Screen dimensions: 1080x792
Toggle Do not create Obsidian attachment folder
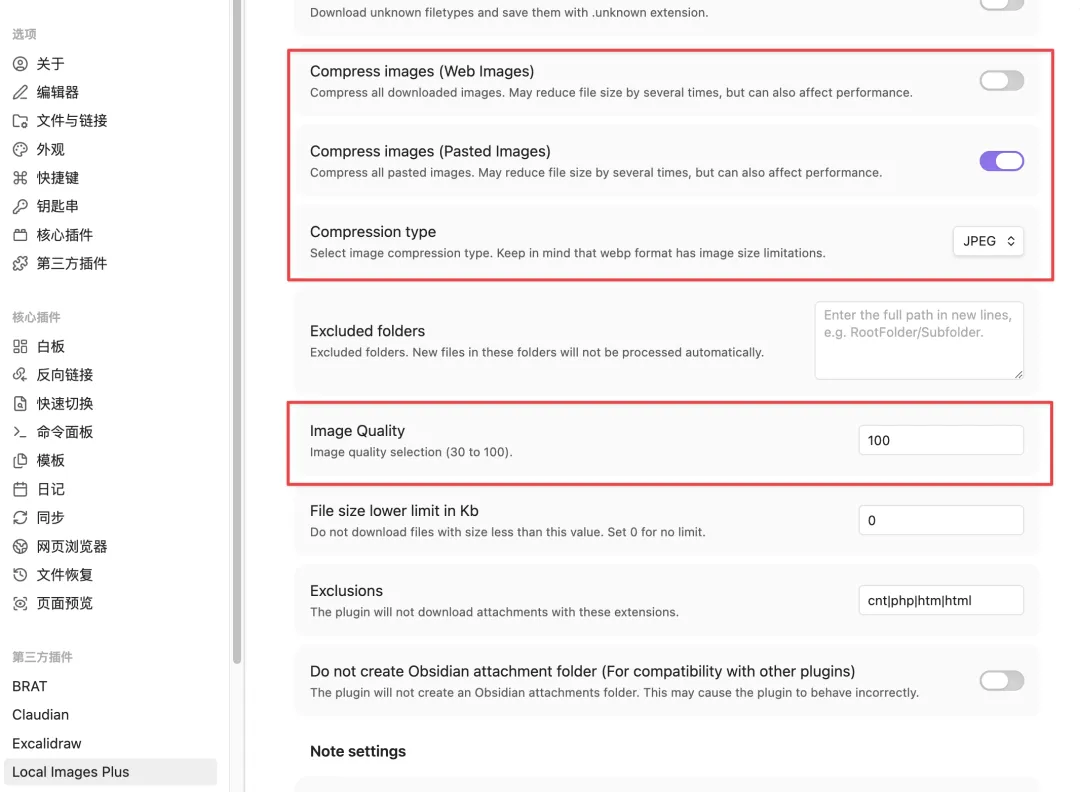tap(1001, 680)
